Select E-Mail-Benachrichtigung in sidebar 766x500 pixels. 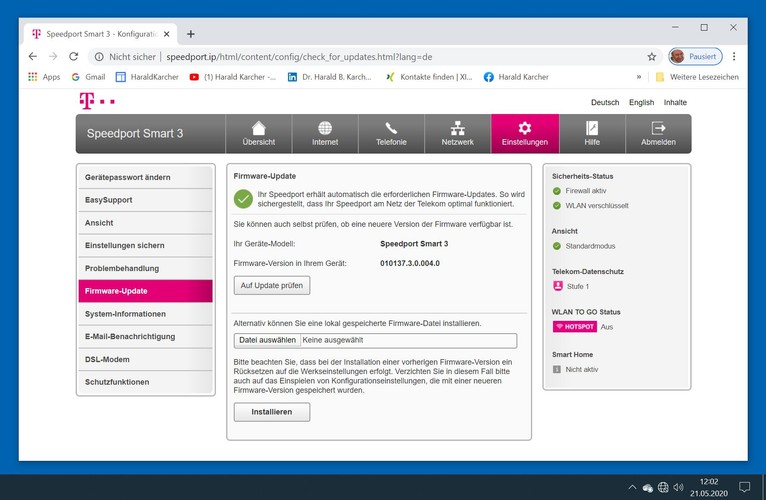point(146,336)
